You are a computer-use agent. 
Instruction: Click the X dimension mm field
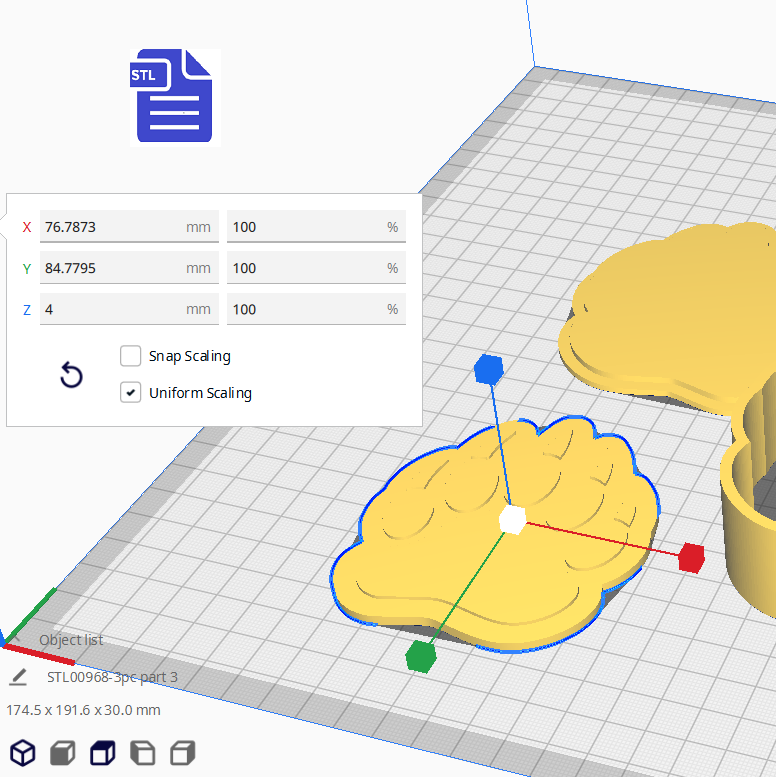coord(112,227)
